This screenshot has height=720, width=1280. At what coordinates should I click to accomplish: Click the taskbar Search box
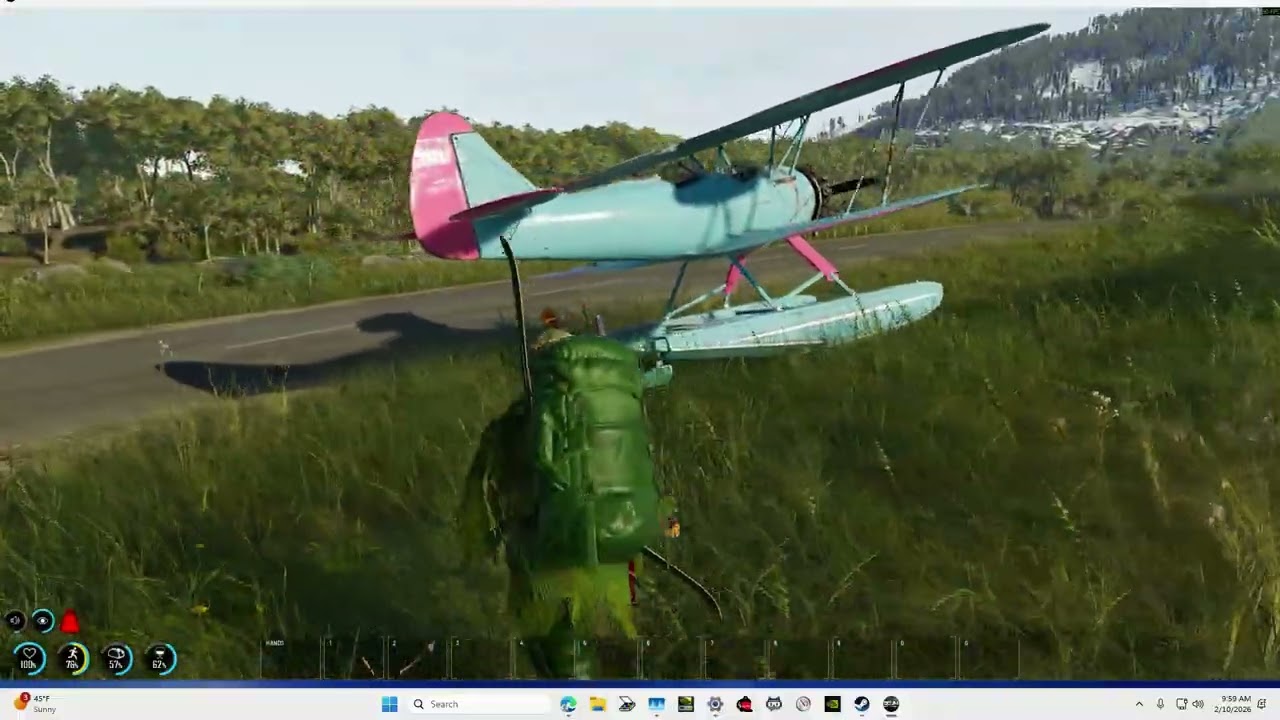[x=480, y=704]
